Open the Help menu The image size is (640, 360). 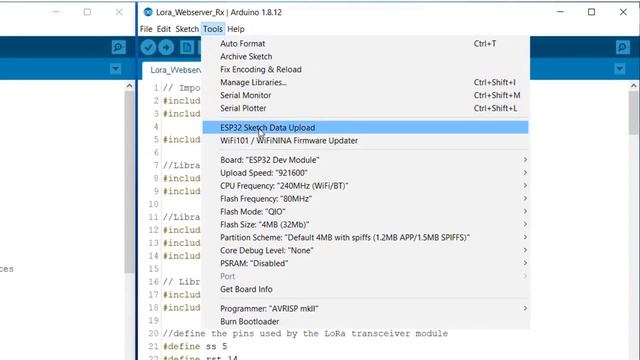click(236, 29)
